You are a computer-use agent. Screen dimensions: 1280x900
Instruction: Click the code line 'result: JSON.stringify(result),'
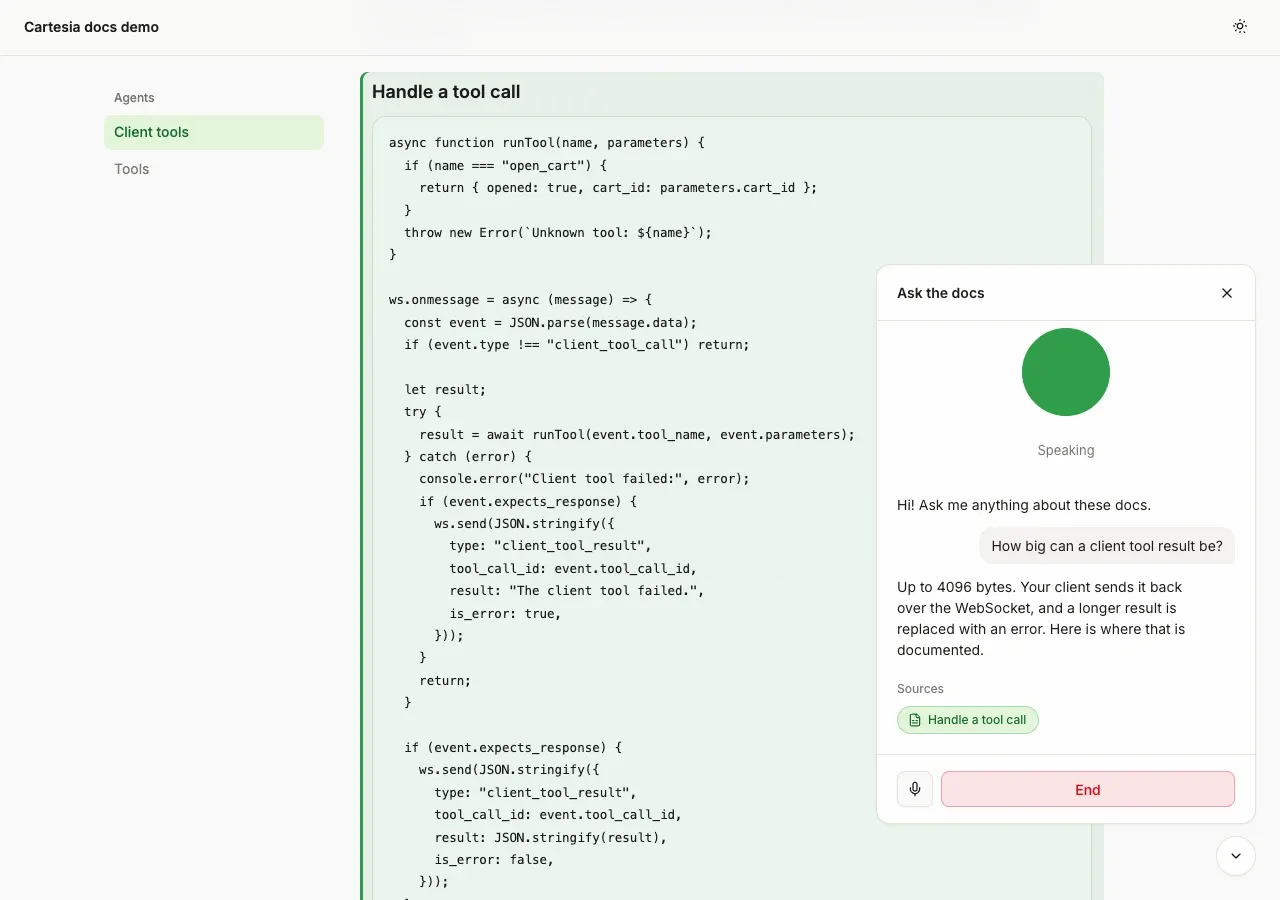pos(550,837)
